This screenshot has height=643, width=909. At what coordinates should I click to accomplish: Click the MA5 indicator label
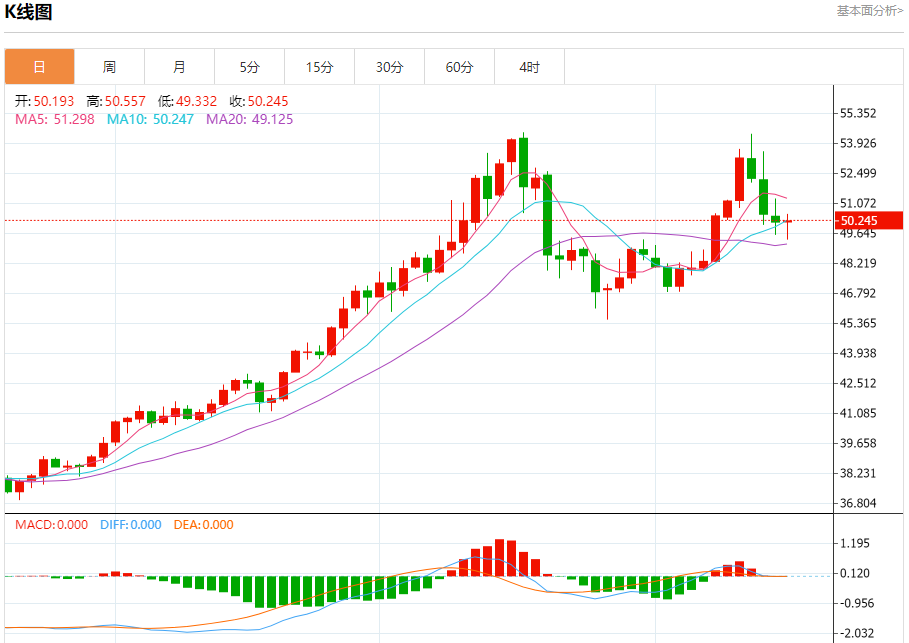(54, 119)
